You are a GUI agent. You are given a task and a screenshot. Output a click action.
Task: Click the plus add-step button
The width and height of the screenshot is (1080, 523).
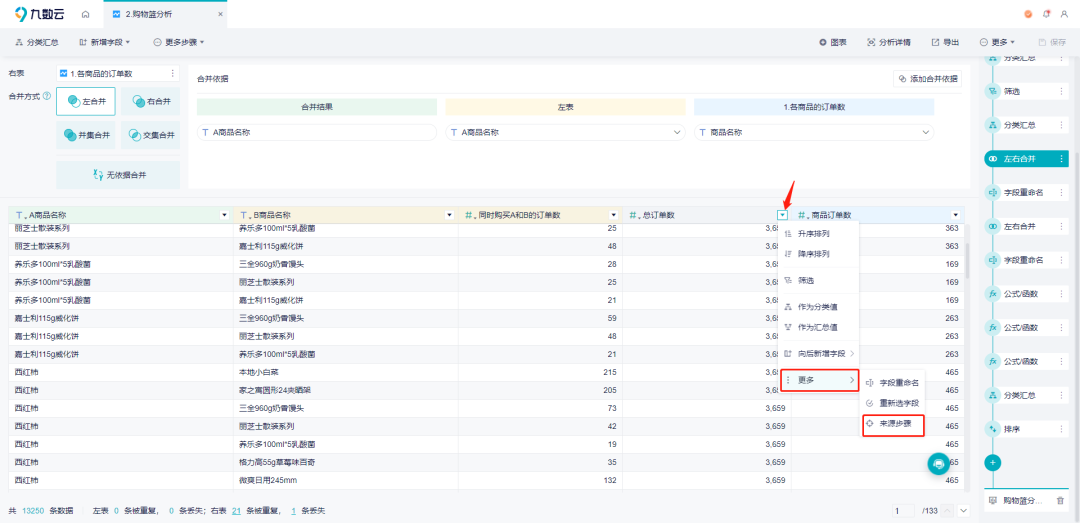(993, 462)
